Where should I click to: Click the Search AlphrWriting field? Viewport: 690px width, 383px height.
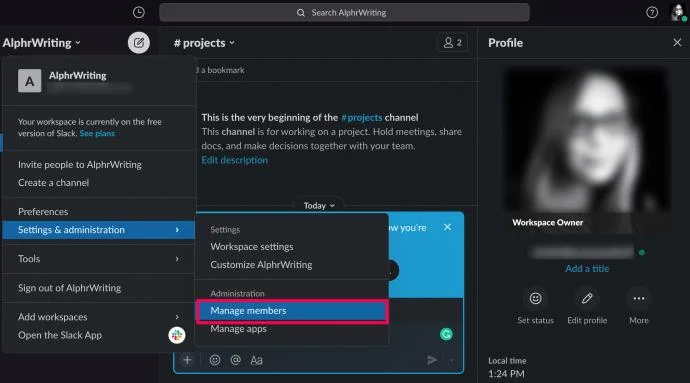point(344,13)
